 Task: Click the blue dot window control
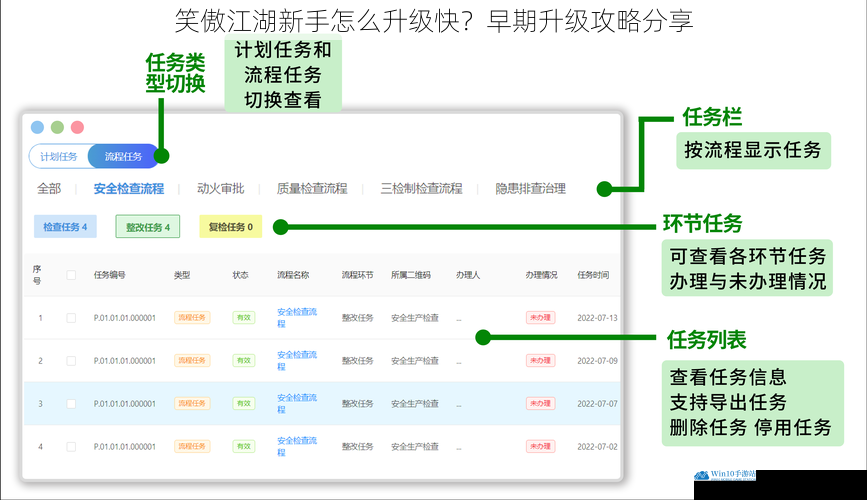[38, 127]
